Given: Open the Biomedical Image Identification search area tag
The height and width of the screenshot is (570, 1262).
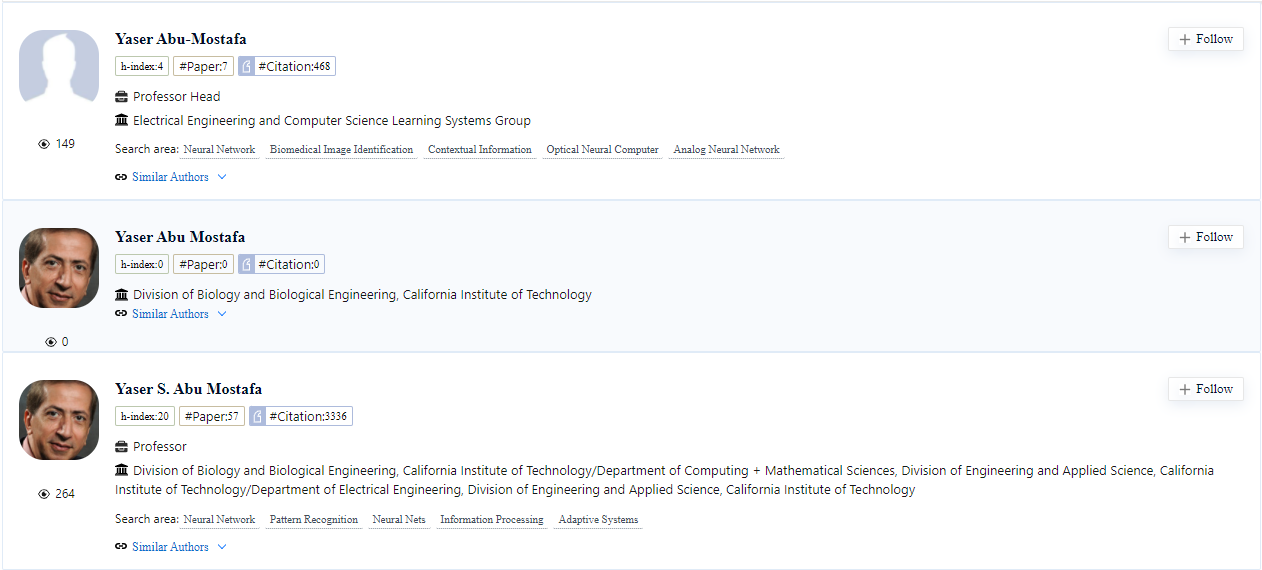Looking at the screenshot, I should click(342, 150).
